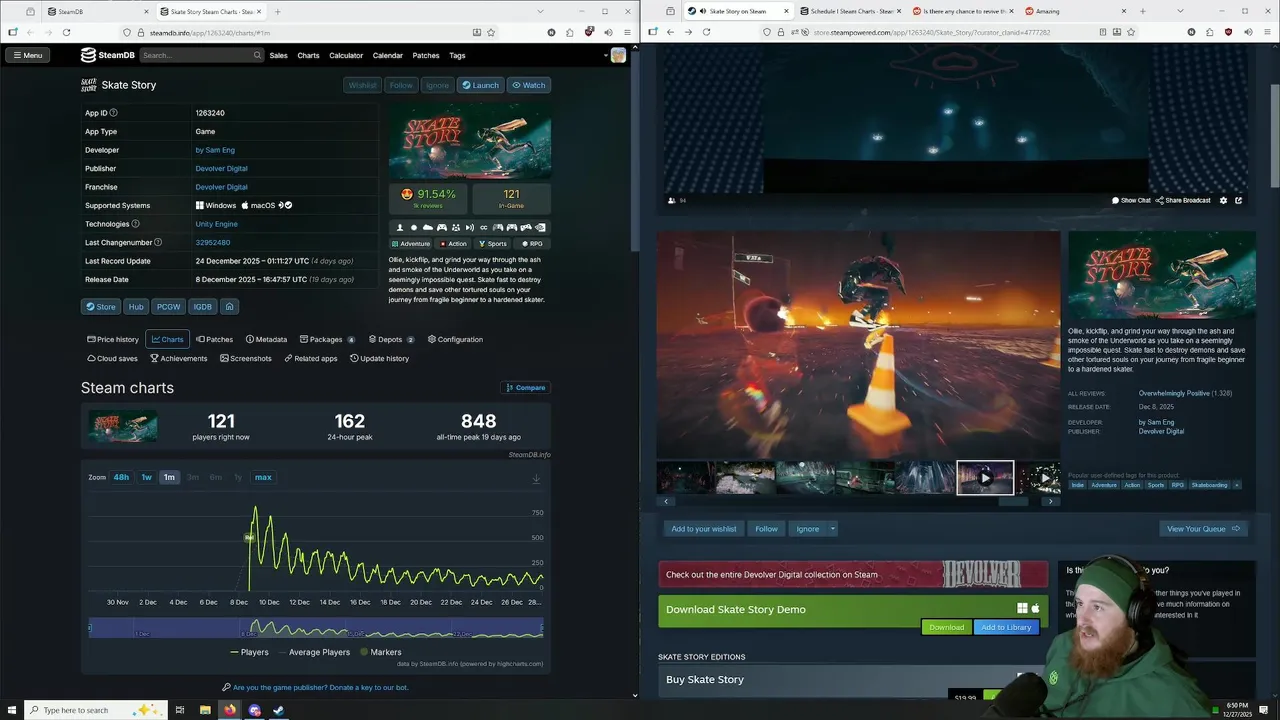Viewport: 1280px width, 720px height.
Task: Click back arrow in right browser window
Action: pyautogui.click(x=670, y=32)
